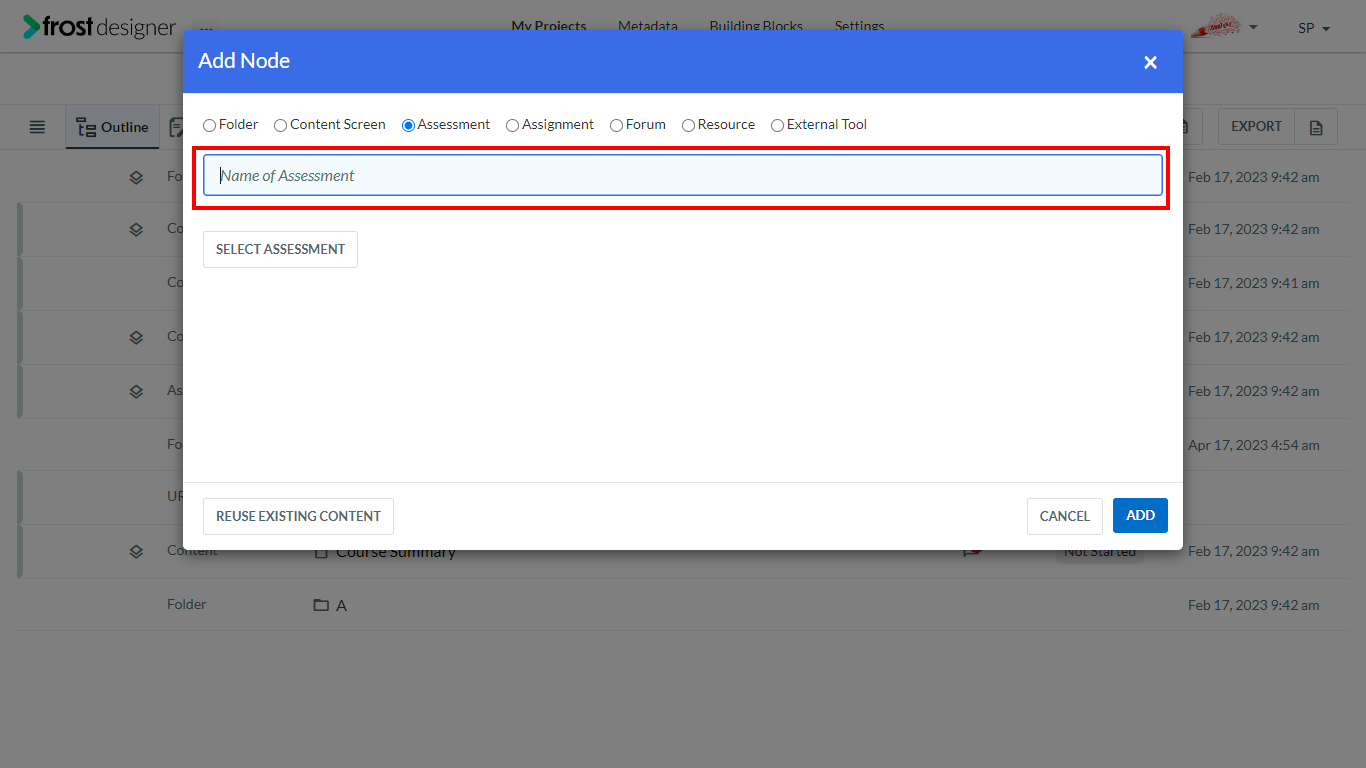This screenshot has width=1366, height=768.
Task: Click the frost designer logo
Action: 100,27
